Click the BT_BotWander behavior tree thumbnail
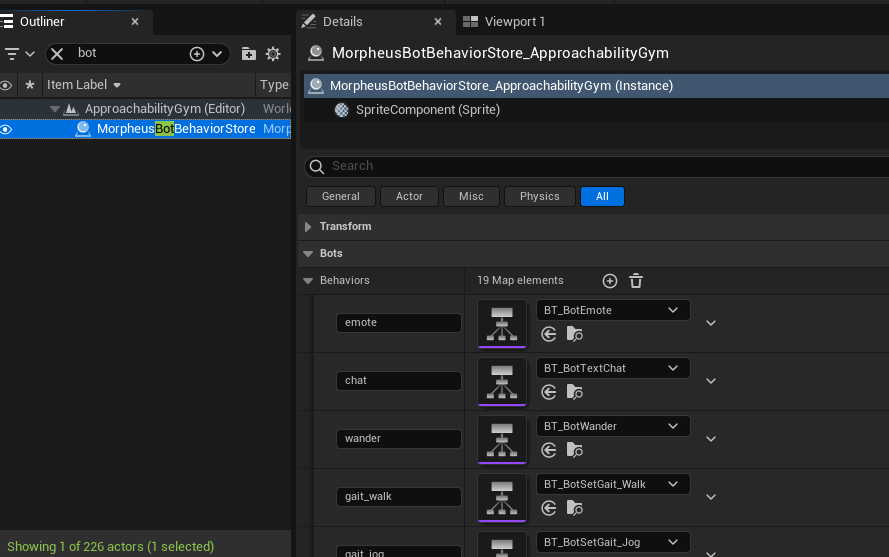The height and width of the screenshot is (557, 889). click(502, 439)
